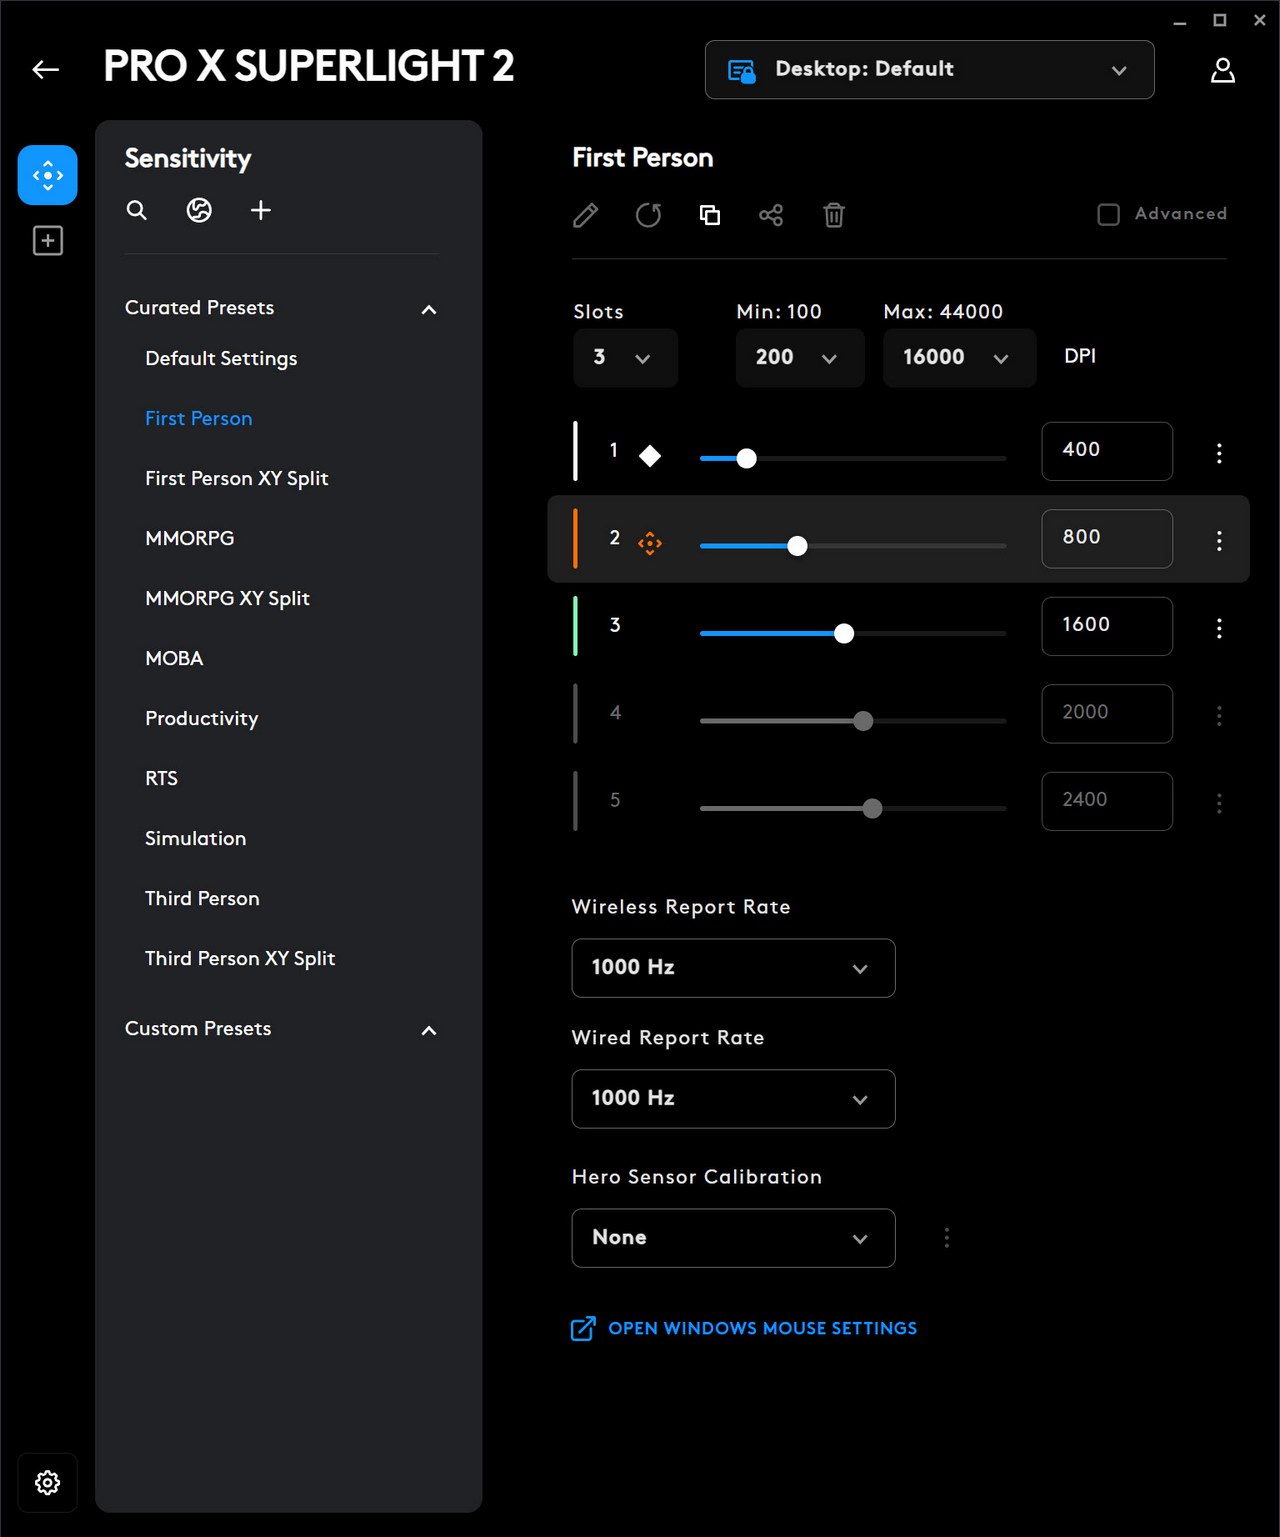1280x1537 pixels.
Task: Click slot 5 DPI slider handle
Action: point(872,808)
